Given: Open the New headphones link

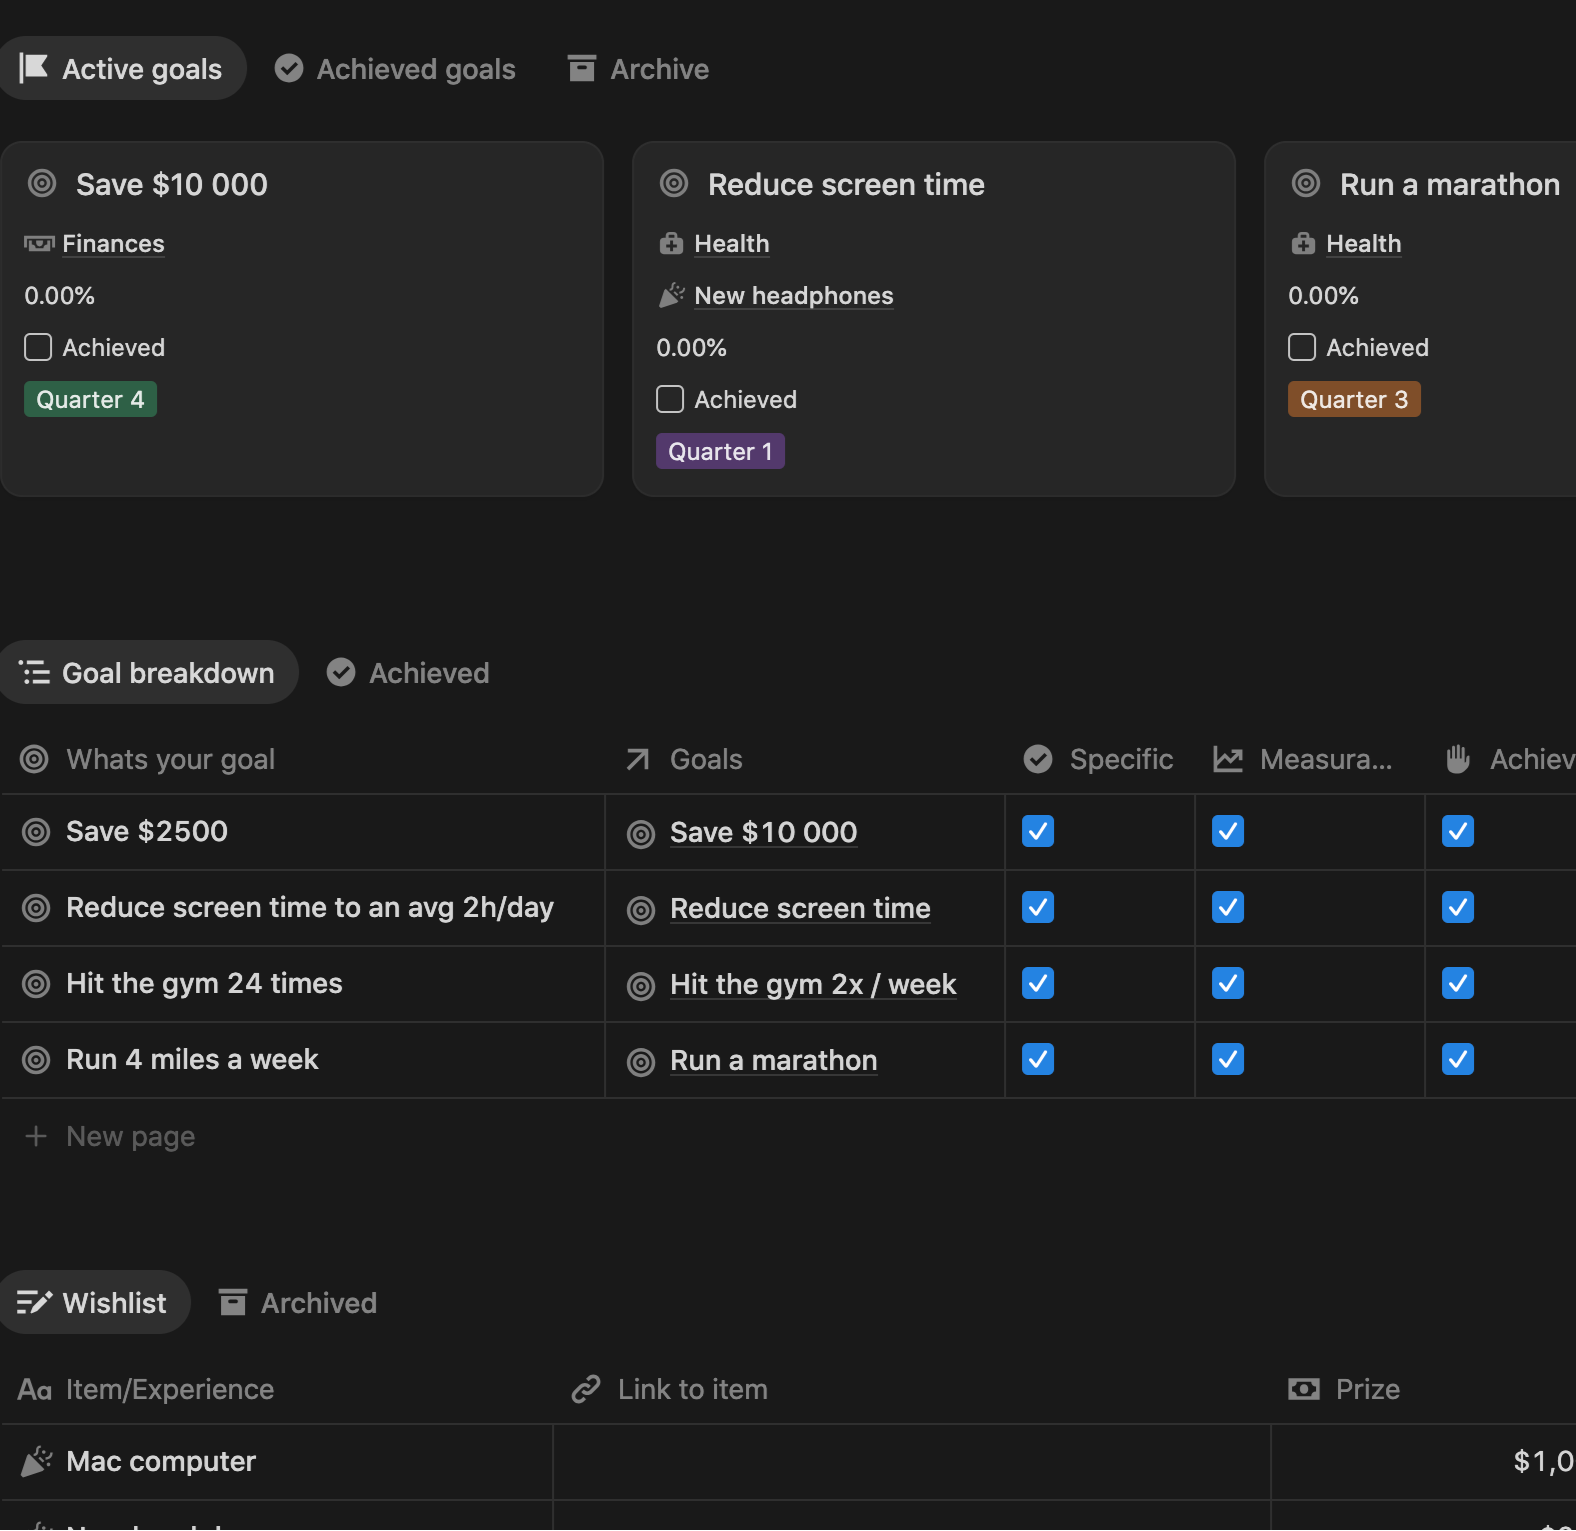Looking at the screenshot, I should click(794, 296).
